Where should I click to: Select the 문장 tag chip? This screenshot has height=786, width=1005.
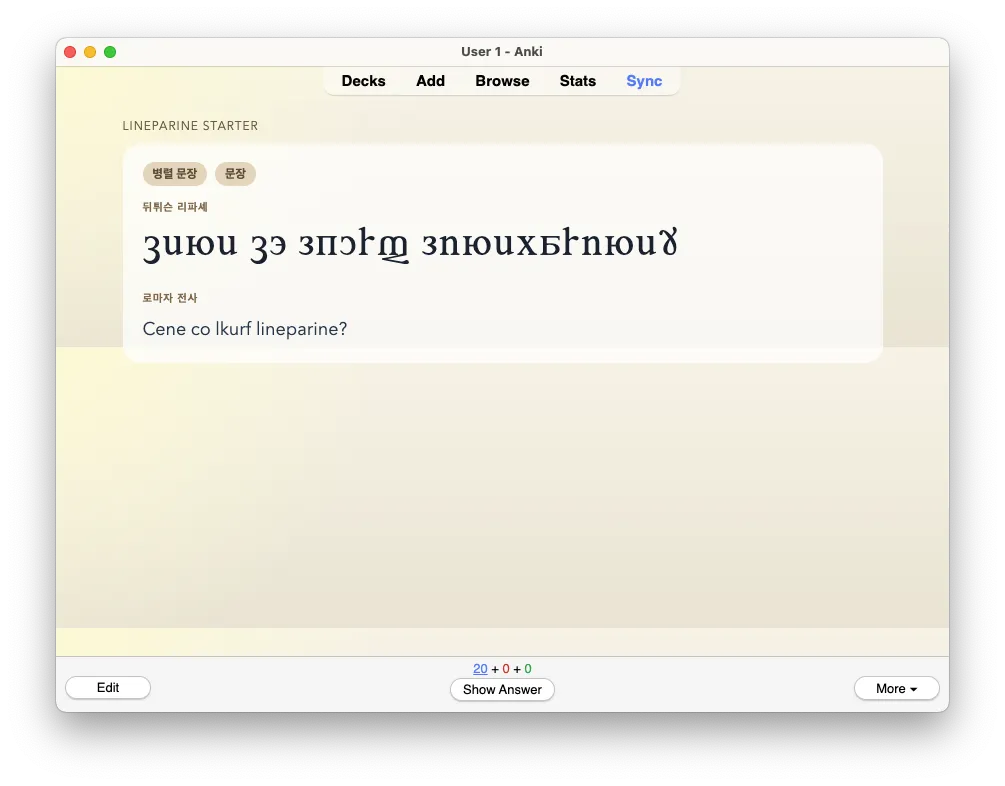click(235, 173)
